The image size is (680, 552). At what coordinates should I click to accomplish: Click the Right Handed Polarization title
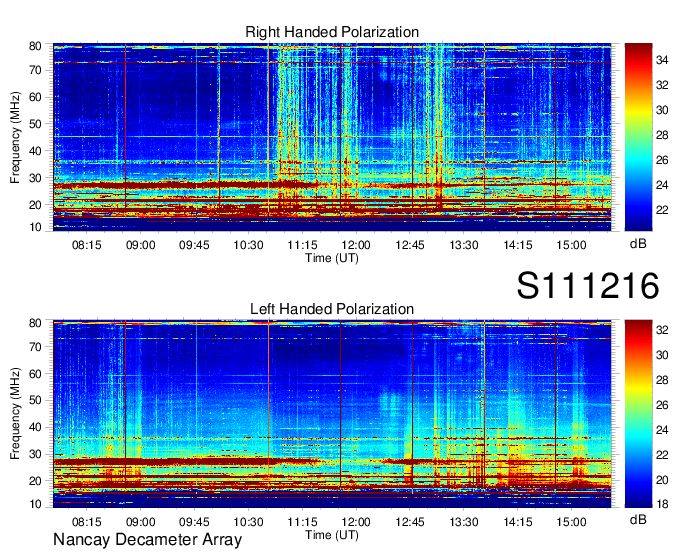click(332, 32)
